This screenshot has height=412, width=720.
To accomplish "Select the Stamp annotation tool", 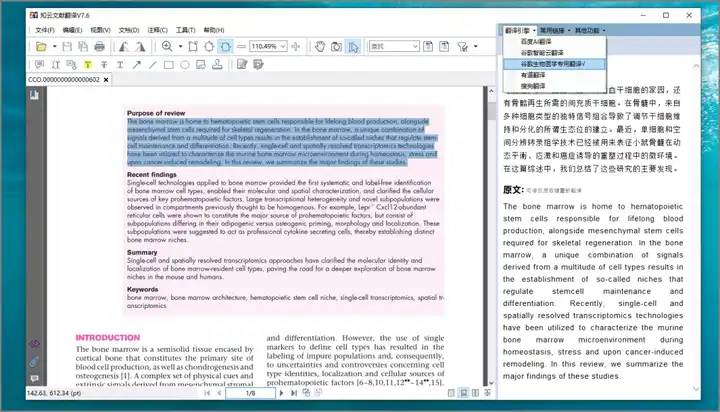I will [x=217, y=65].
